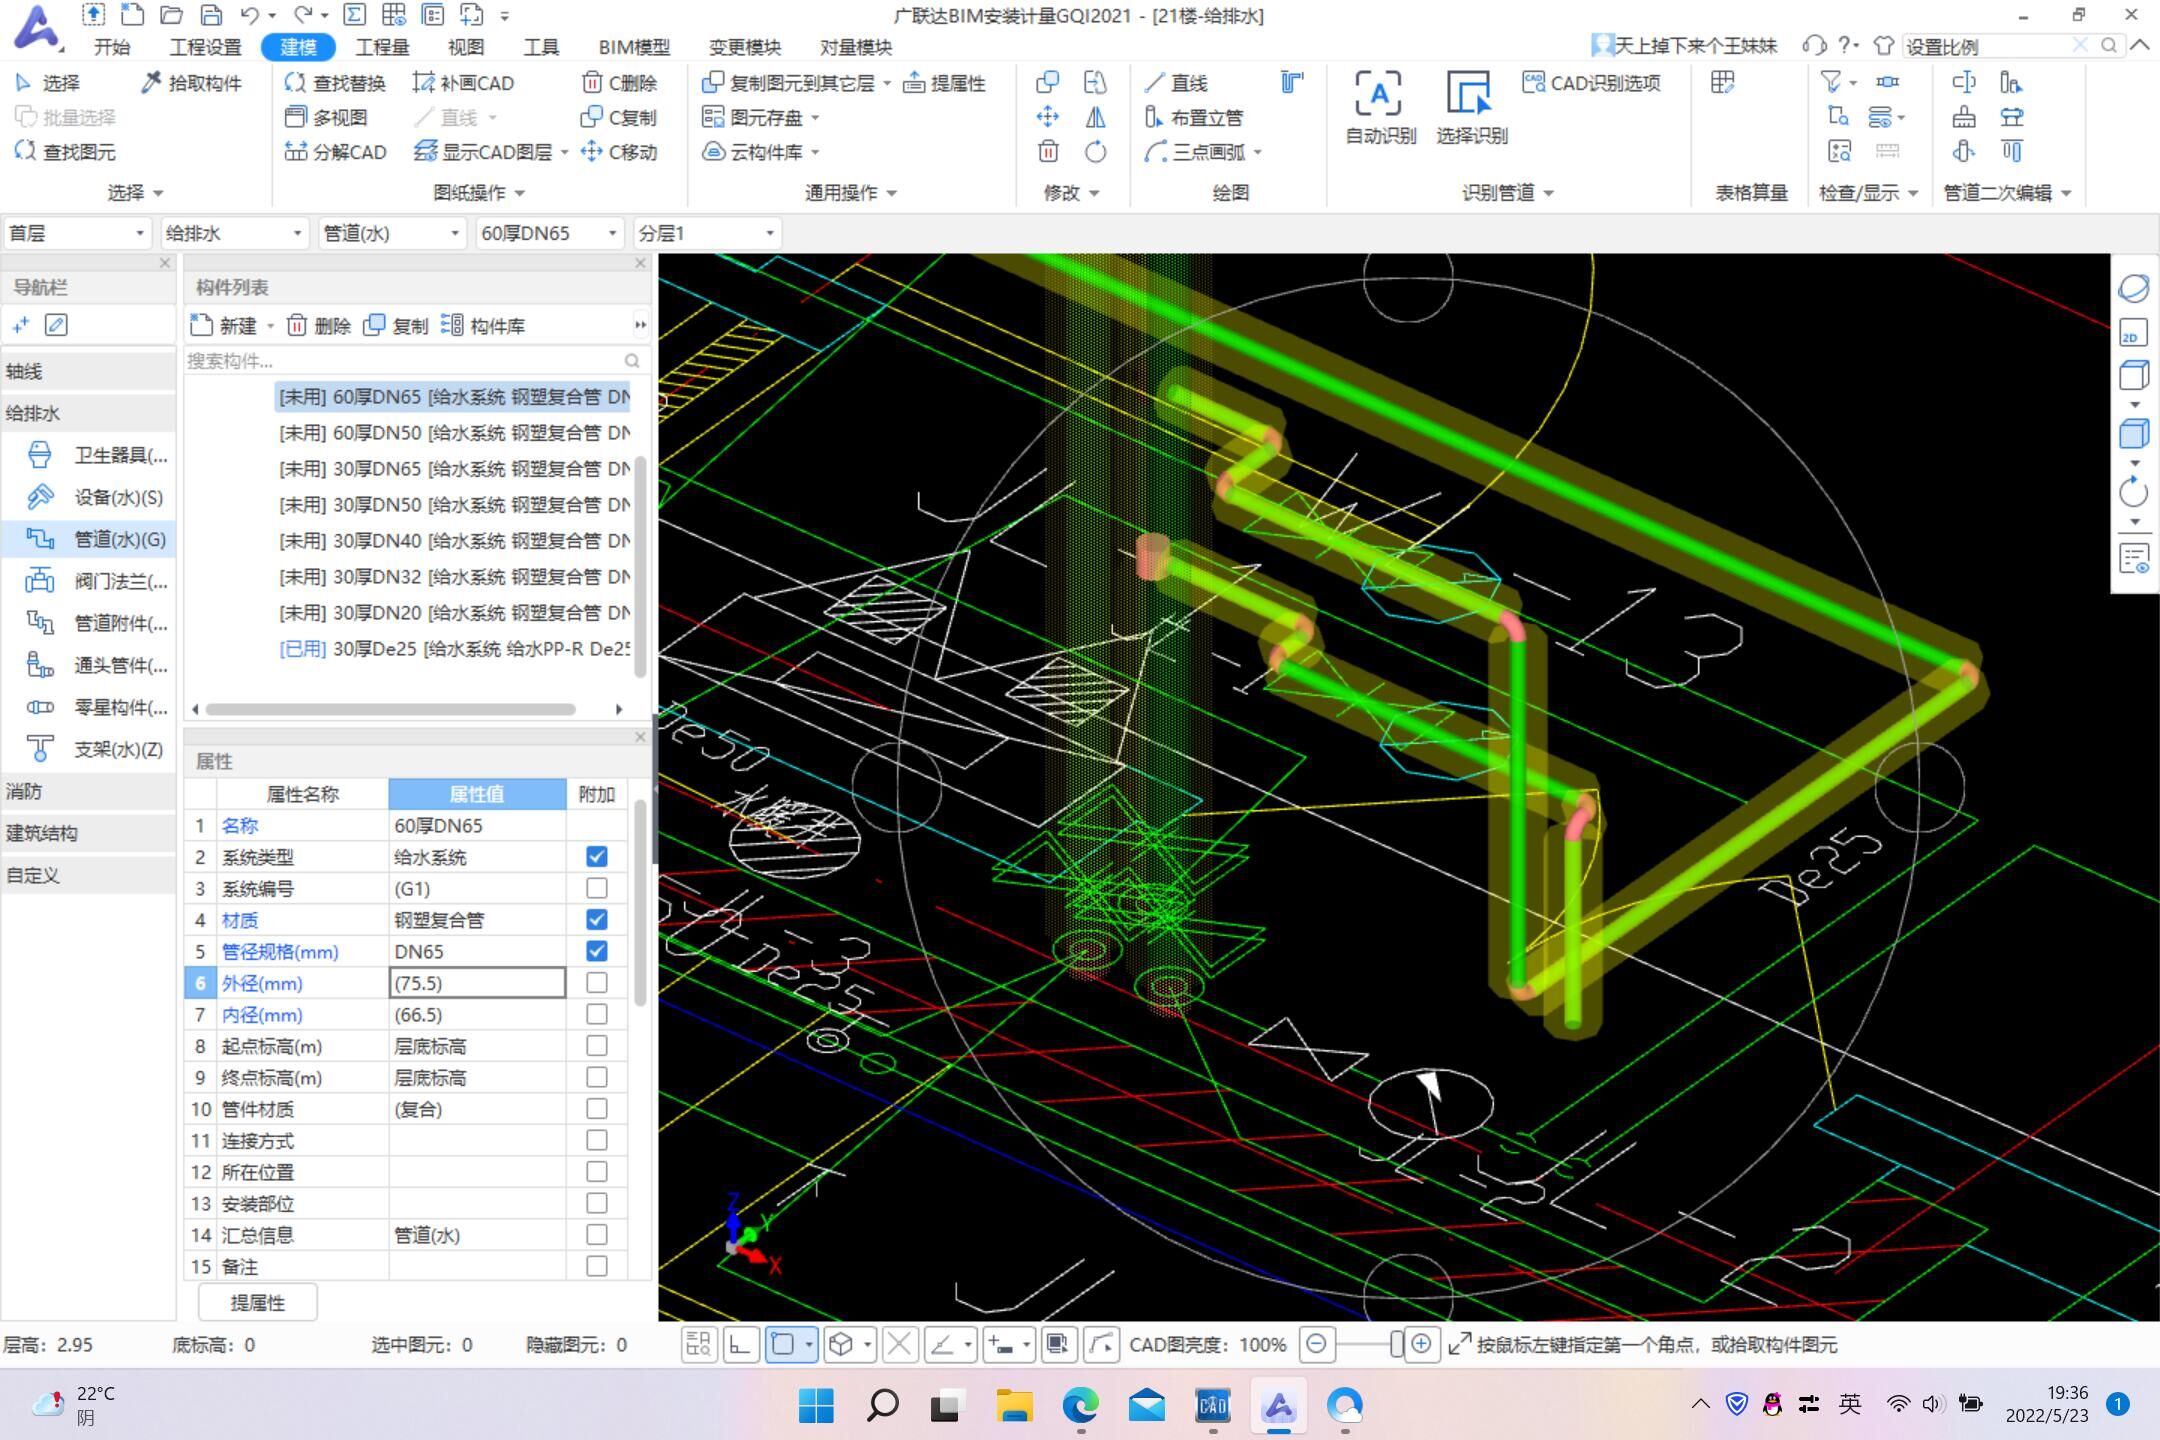Viewport: 2160px width, 1440px height.
Task: Click the 补画CAD tool
Action: 463,83
